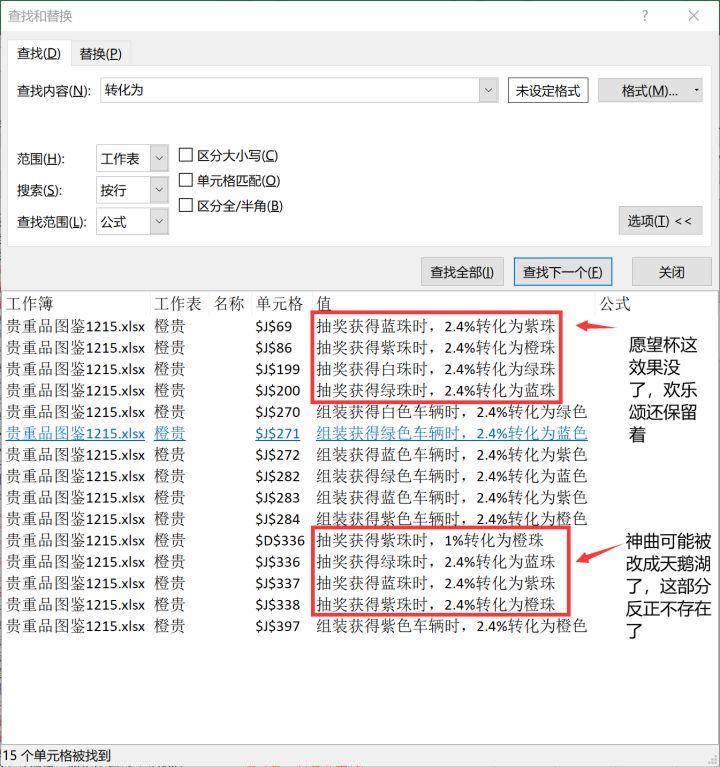The width and height of the screenshot is (720, 767).
Task: Click value 组装获得白色车辆时，2.4%转化为绿色
Action: click(x=451, y=412)
